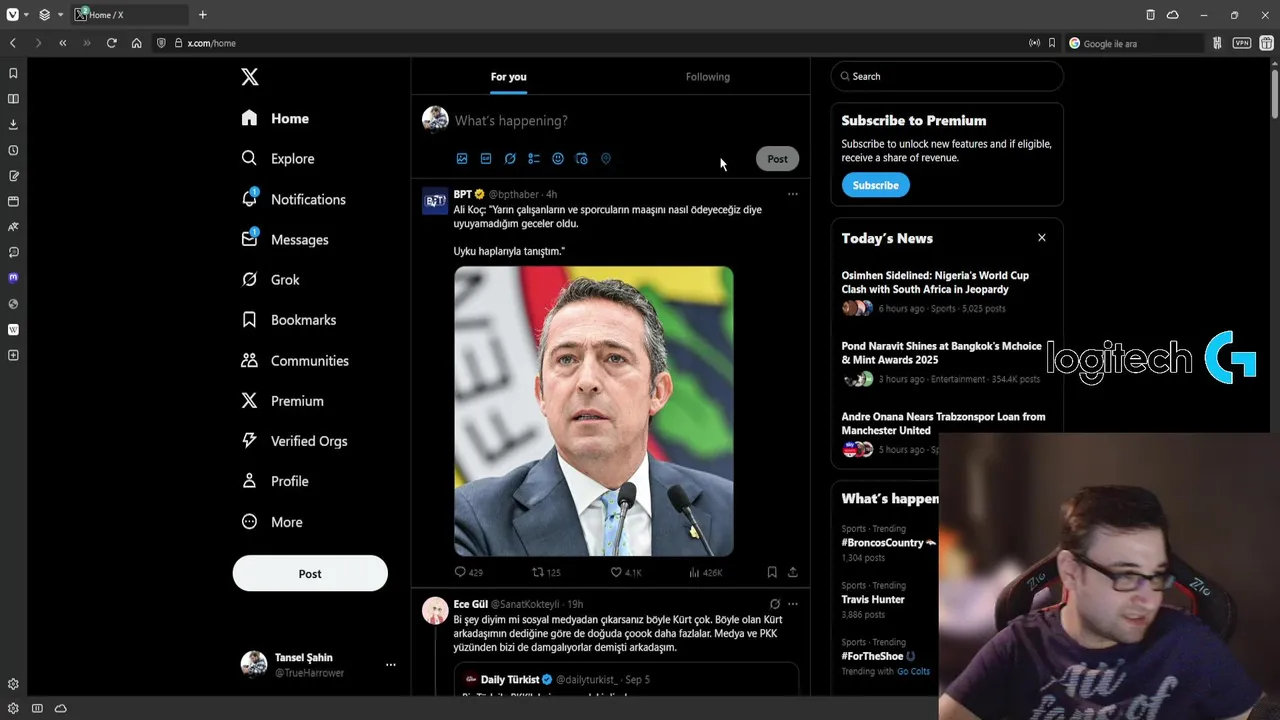Image resolution: width=1280 pixels, height=720 pixels.
Task: Open Wikipedia web panel in sidebar
Action: click(13, 329)
